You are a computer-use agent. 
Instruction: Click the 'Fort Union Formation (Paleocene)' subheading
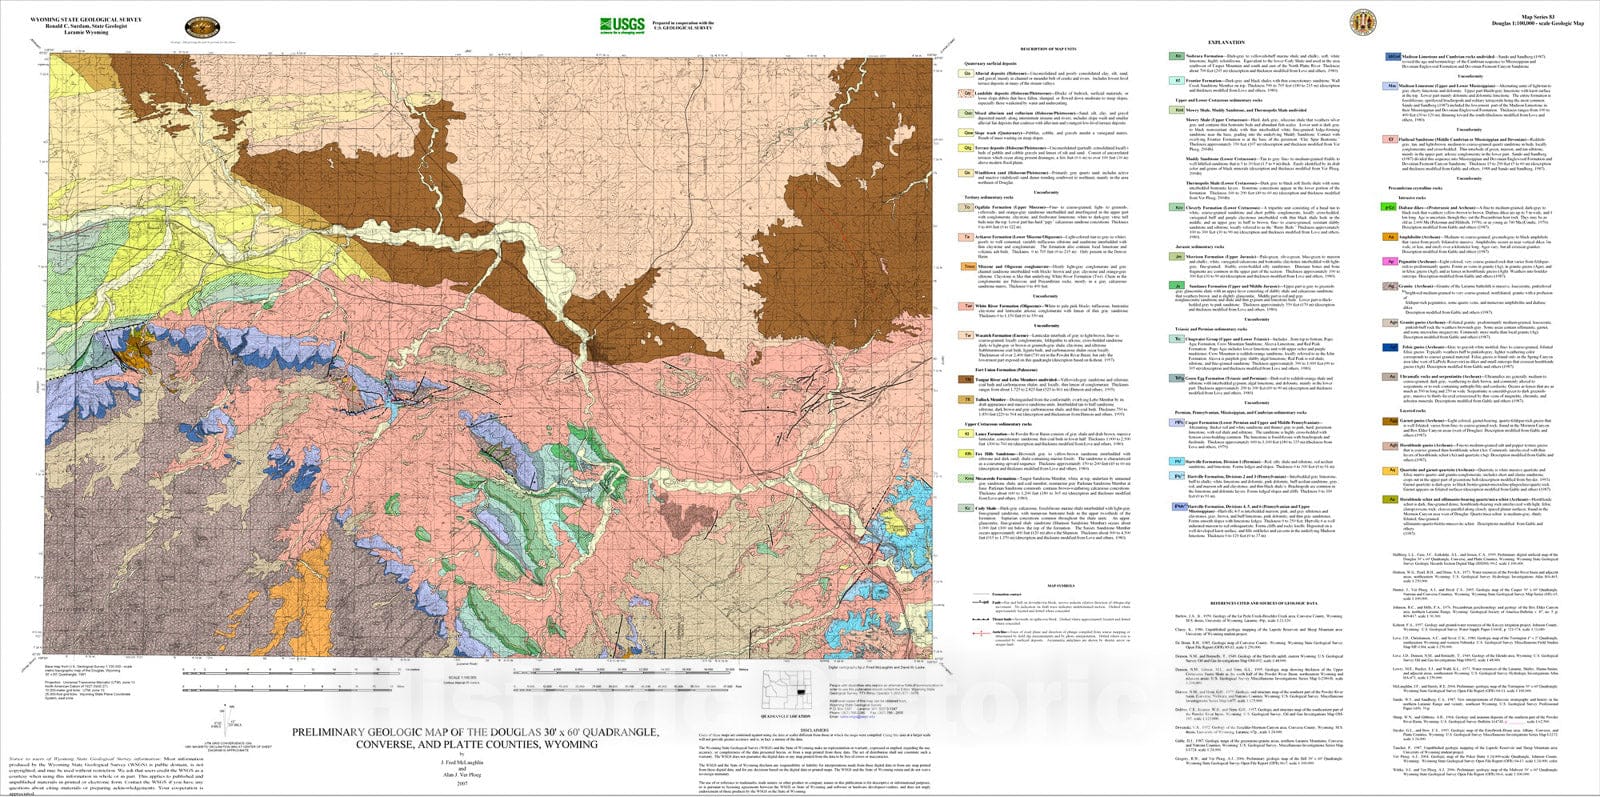pyautogui.click(x=1005, y=368)
